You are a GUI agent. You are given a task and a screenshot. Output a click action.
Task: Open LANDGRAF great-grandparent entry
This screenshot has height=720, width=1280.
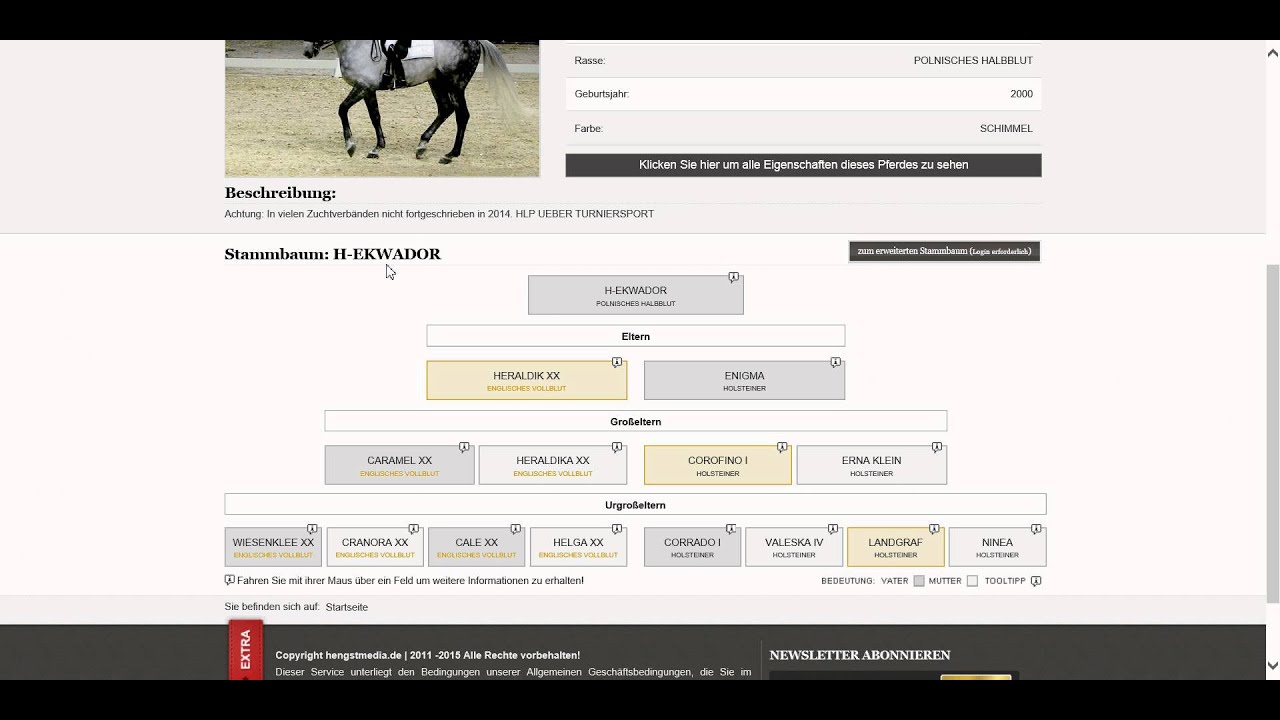click(895, 547)
